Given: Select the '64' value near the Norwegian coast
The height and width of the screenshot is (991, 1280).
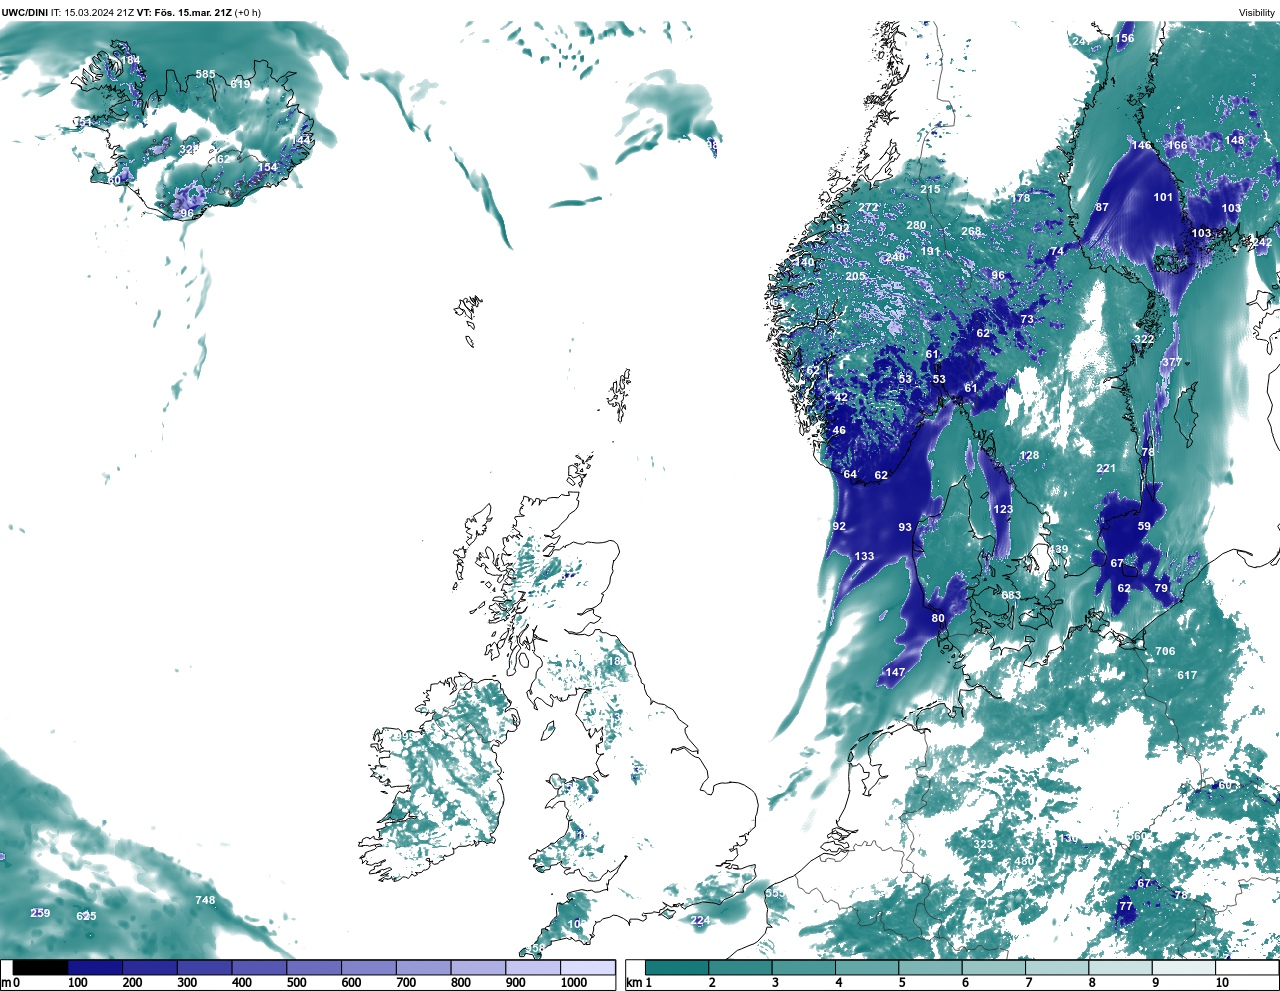Looking at the screenshot, I should [x=850, y=474].
